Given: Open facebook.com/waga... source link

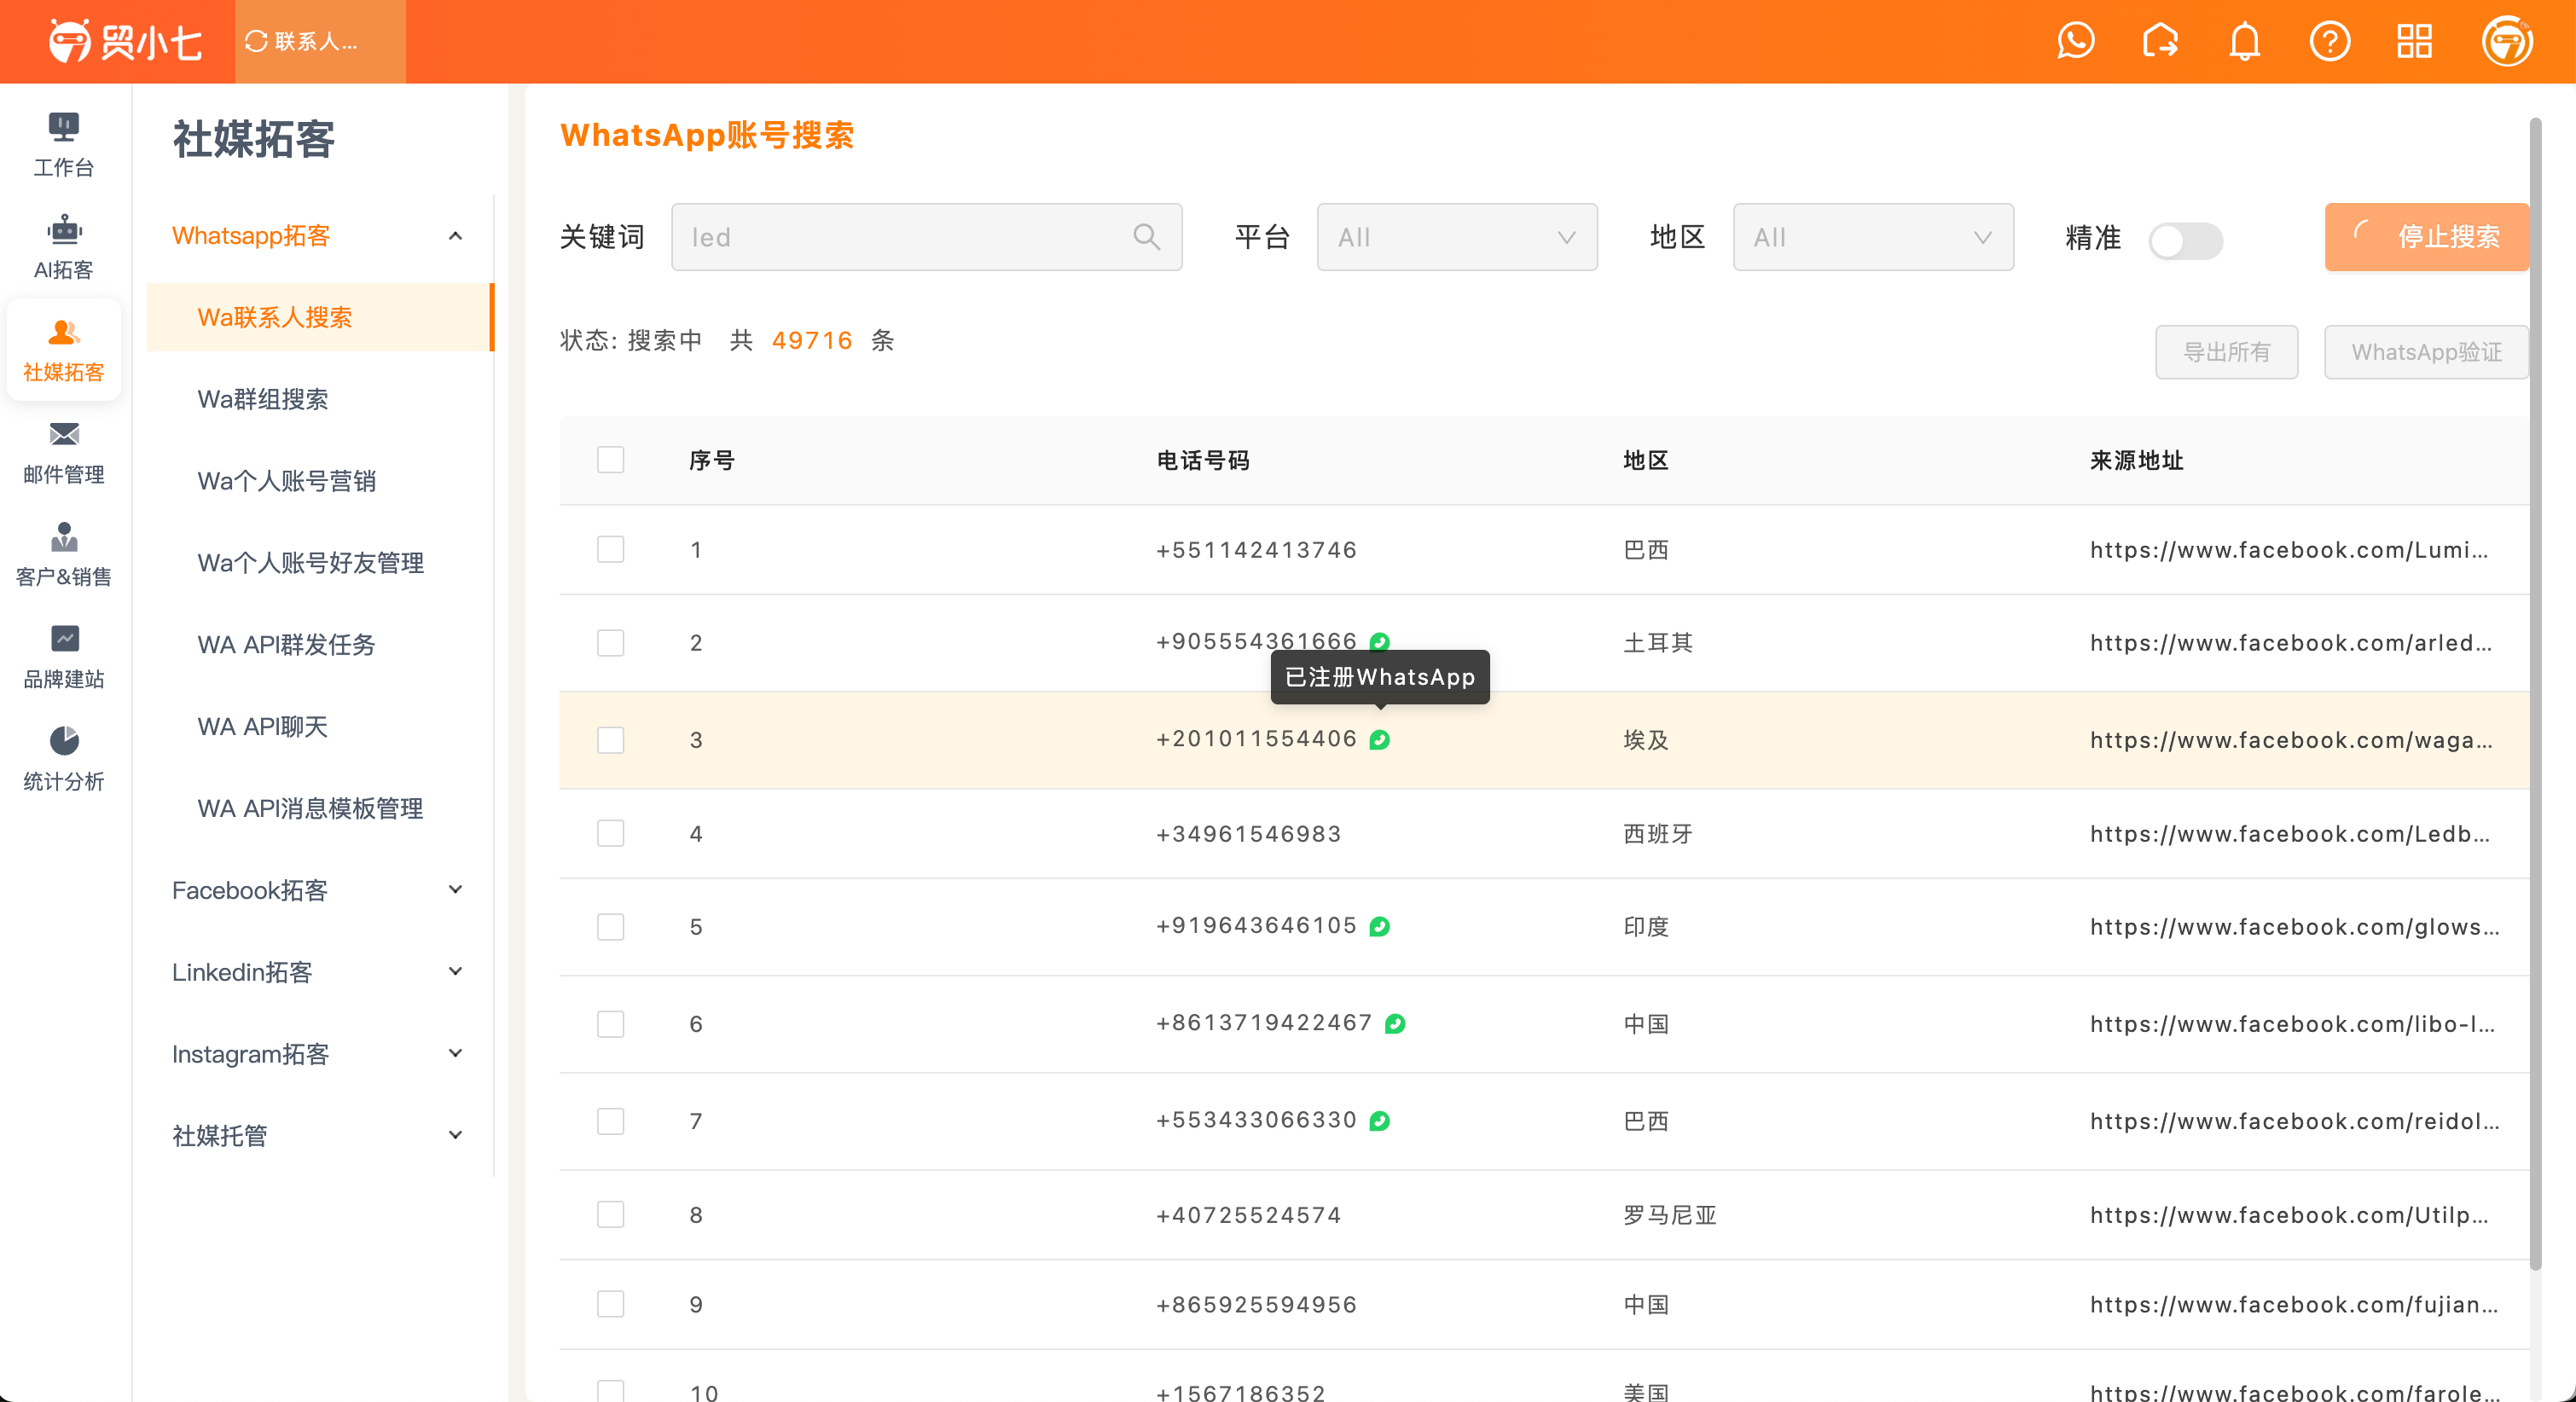Looking at the screenshot, I should (2291, 740).
